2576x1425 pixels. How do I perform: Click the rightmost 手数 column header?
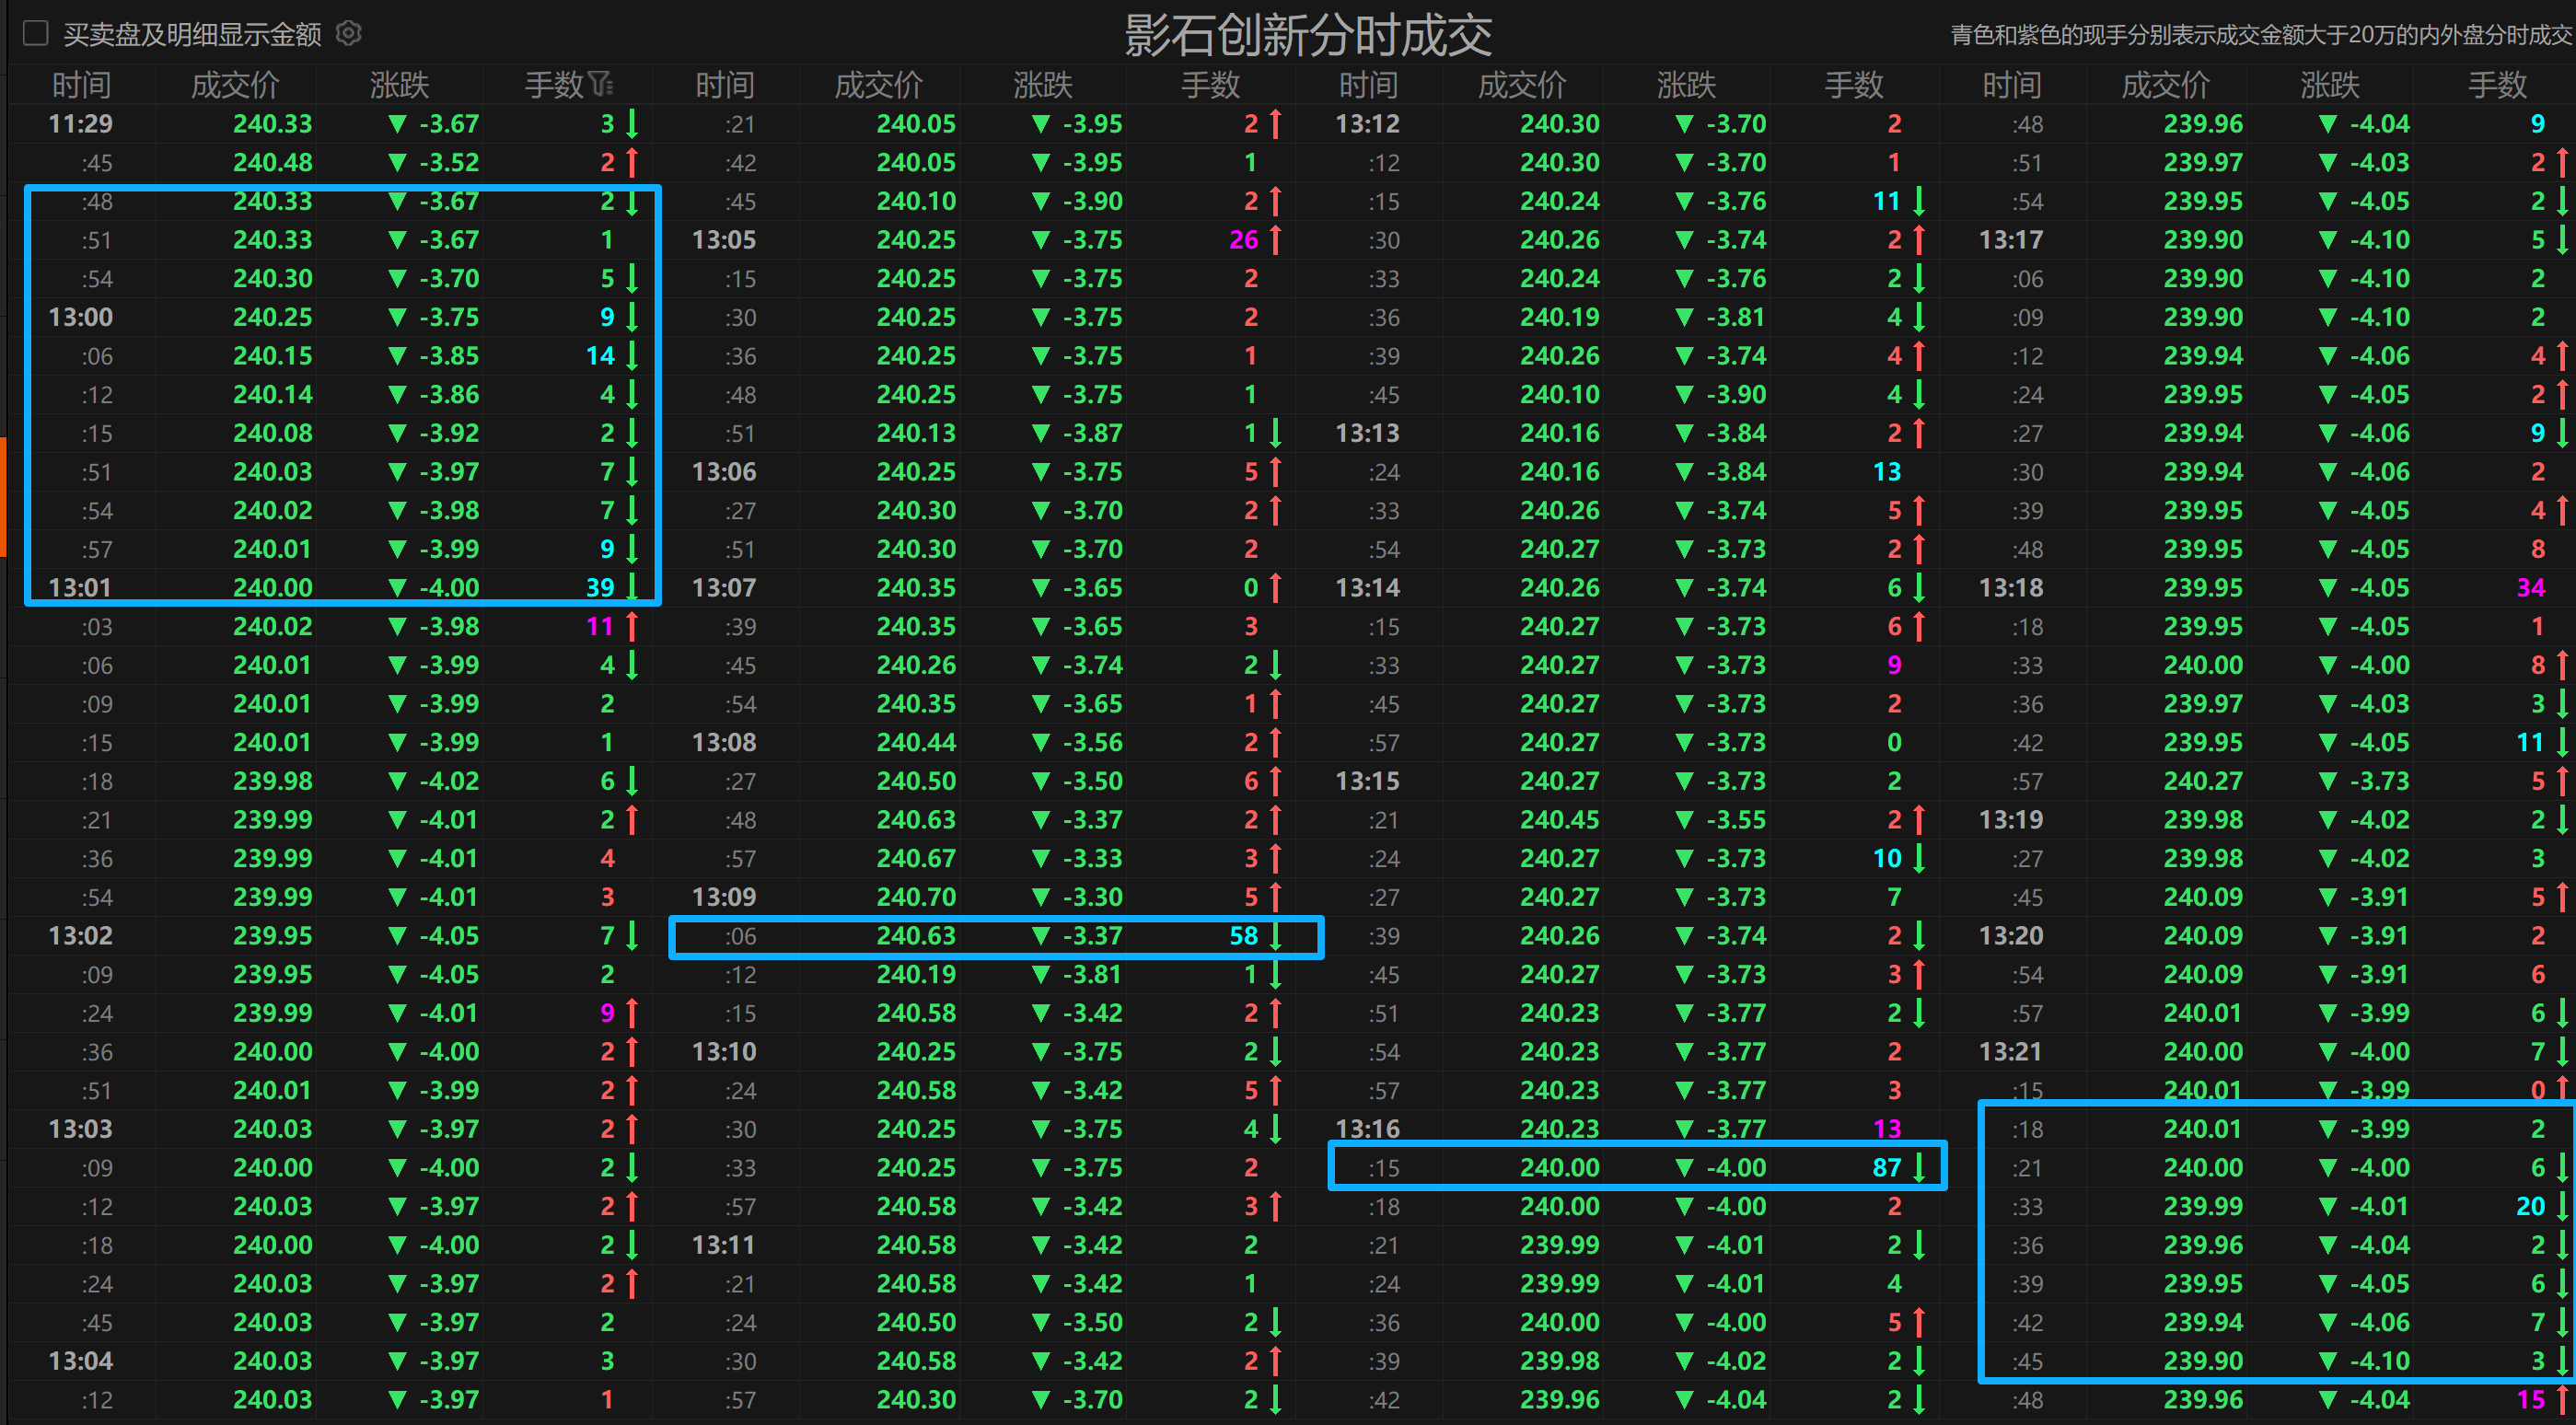2497,85
